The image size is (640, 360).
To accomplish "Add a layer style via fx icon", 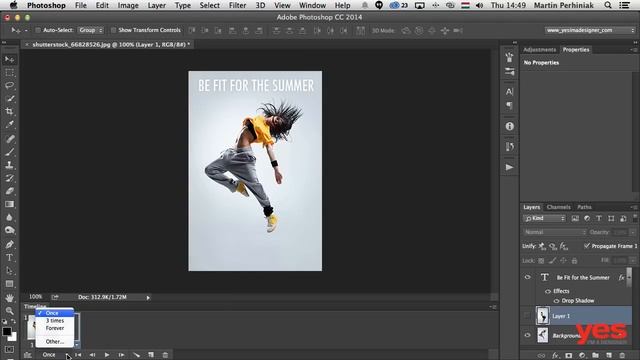I will point(555,356).
